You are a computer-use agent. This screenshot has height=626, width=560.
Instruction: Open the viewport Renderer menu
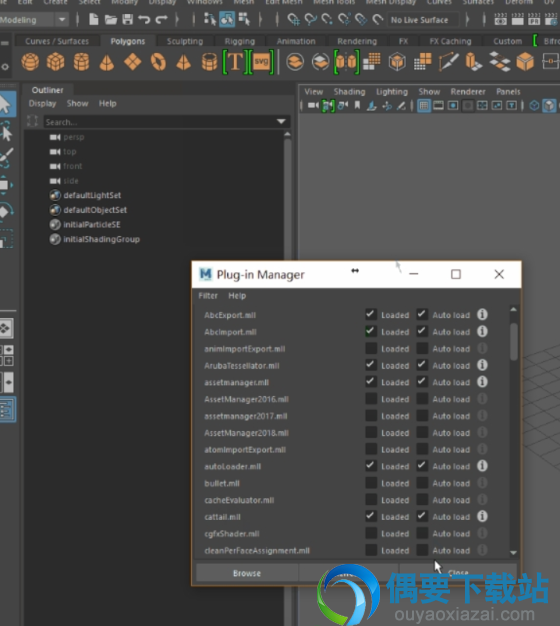468,91
